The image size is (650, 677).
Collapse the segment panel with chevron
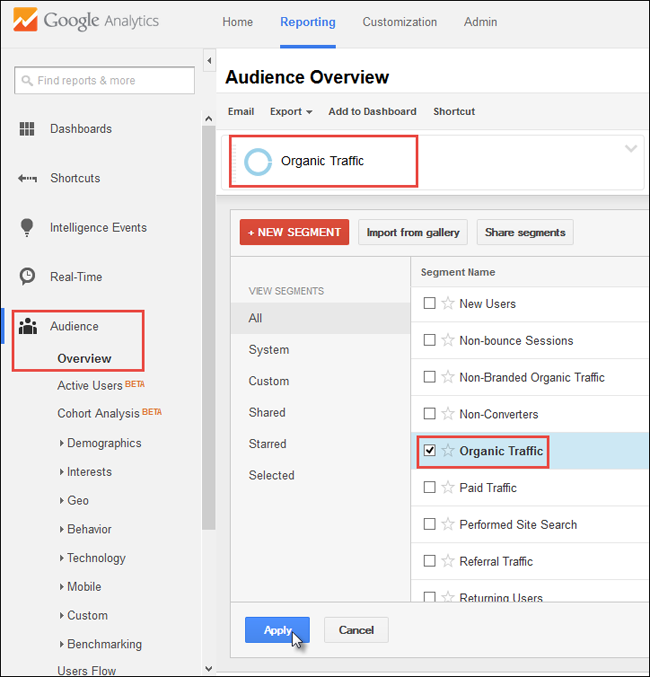[630, 149]
